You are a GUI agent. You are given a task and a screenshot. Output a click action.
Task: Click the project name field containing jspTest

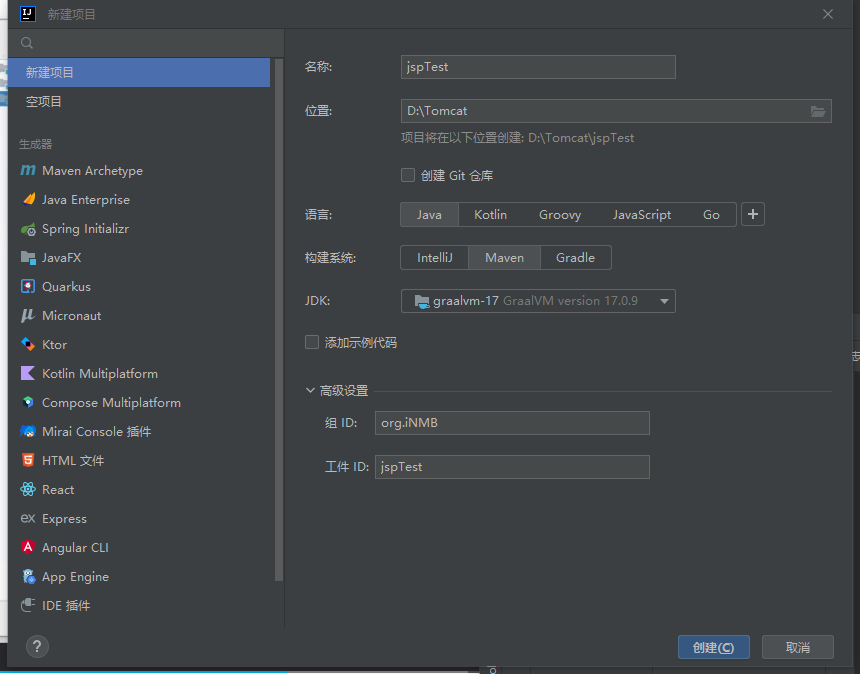click(538, 67)
